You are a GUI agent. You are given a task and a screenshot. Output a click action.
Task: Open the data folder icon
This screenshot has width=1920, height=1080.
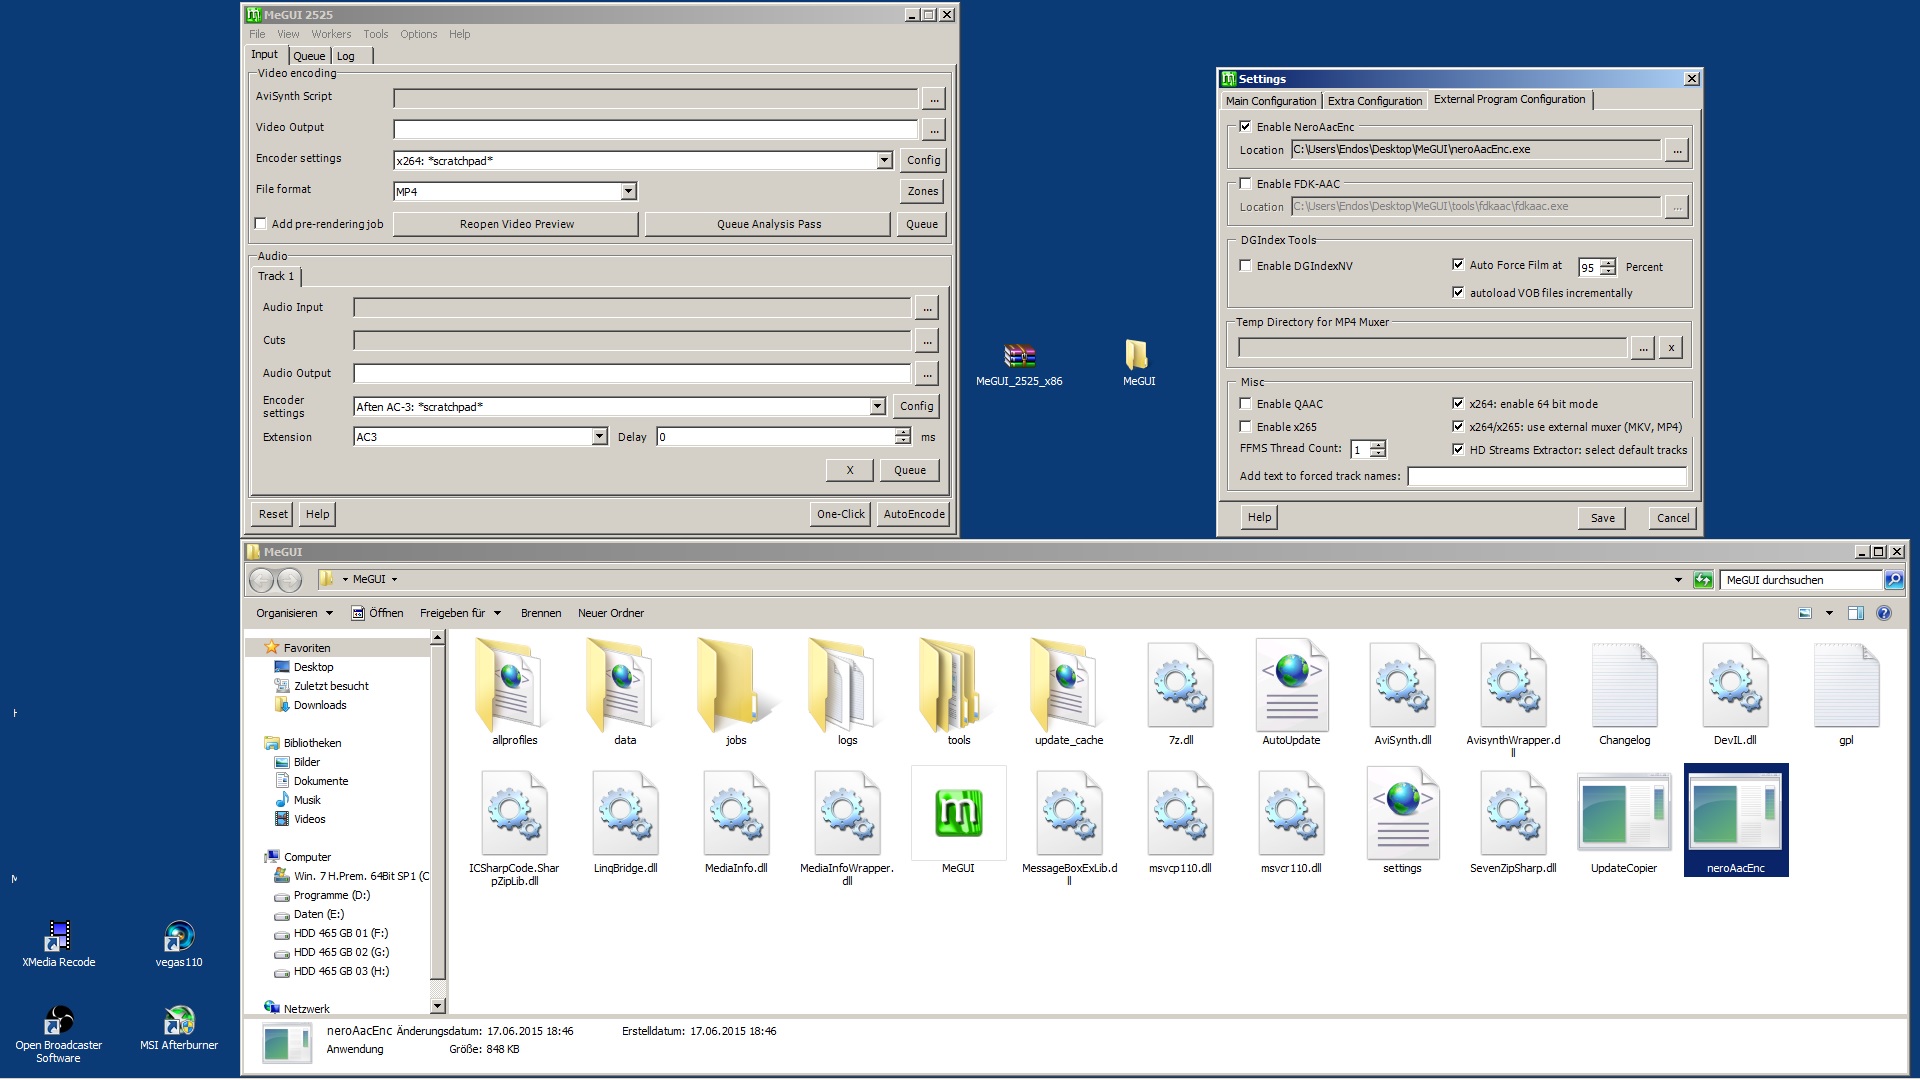625,690
